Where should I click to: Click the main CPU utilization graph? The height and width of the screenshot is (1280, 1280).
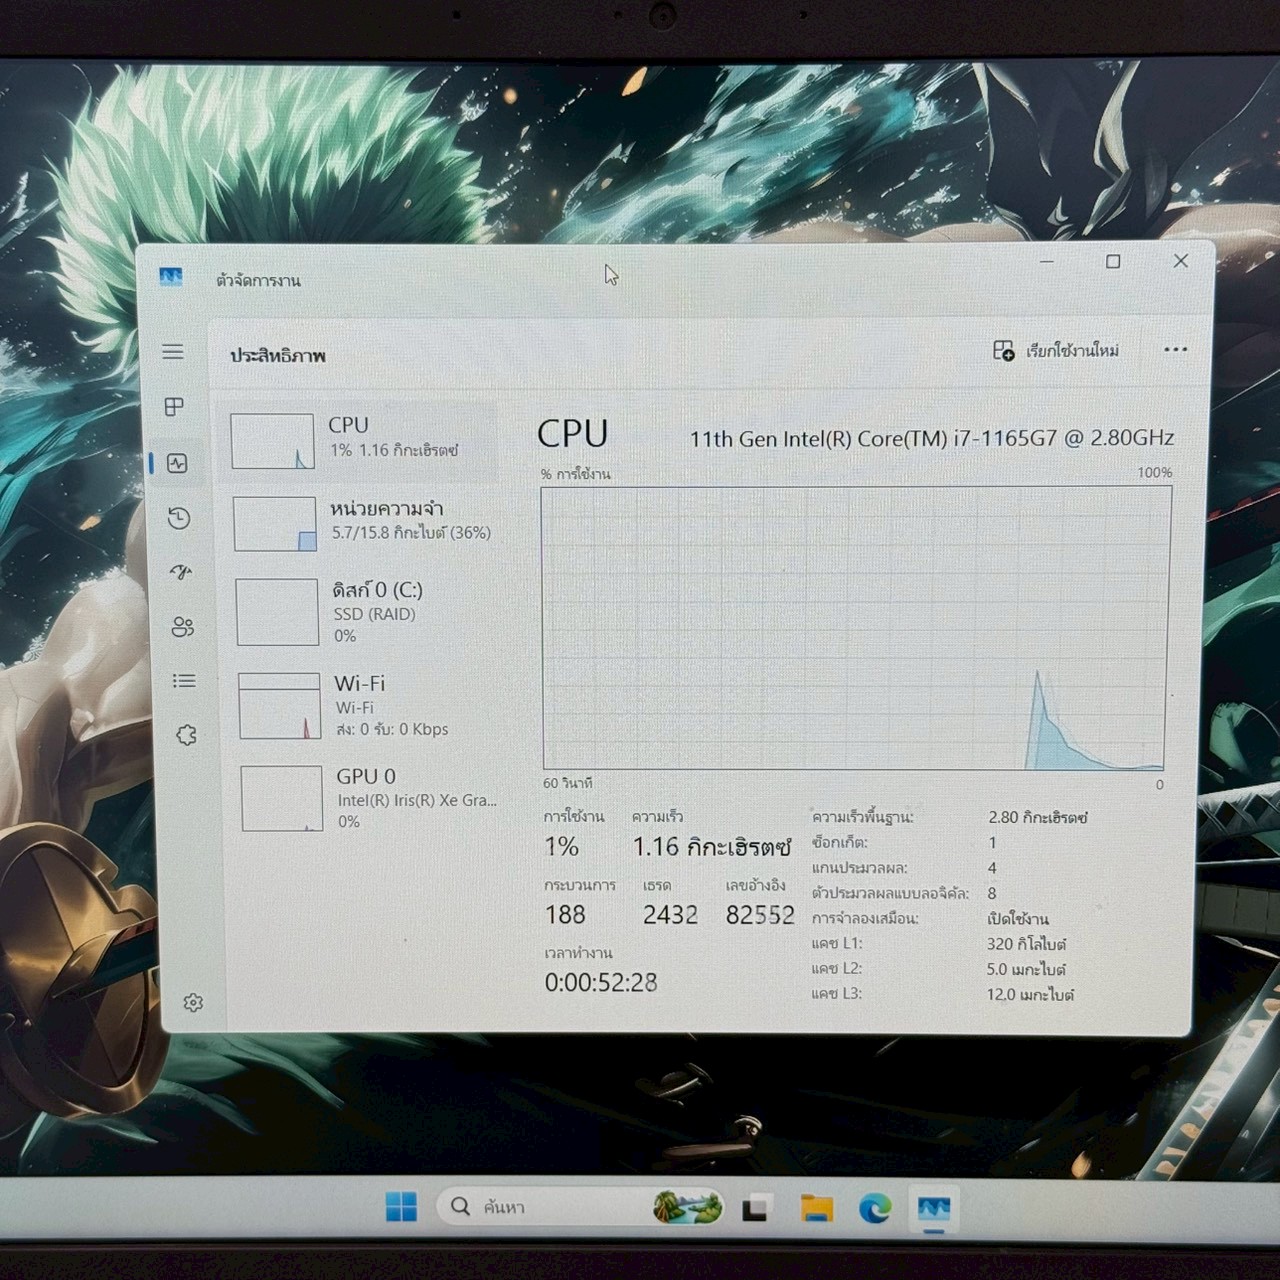pyautogui.click(x=855, y=628)
